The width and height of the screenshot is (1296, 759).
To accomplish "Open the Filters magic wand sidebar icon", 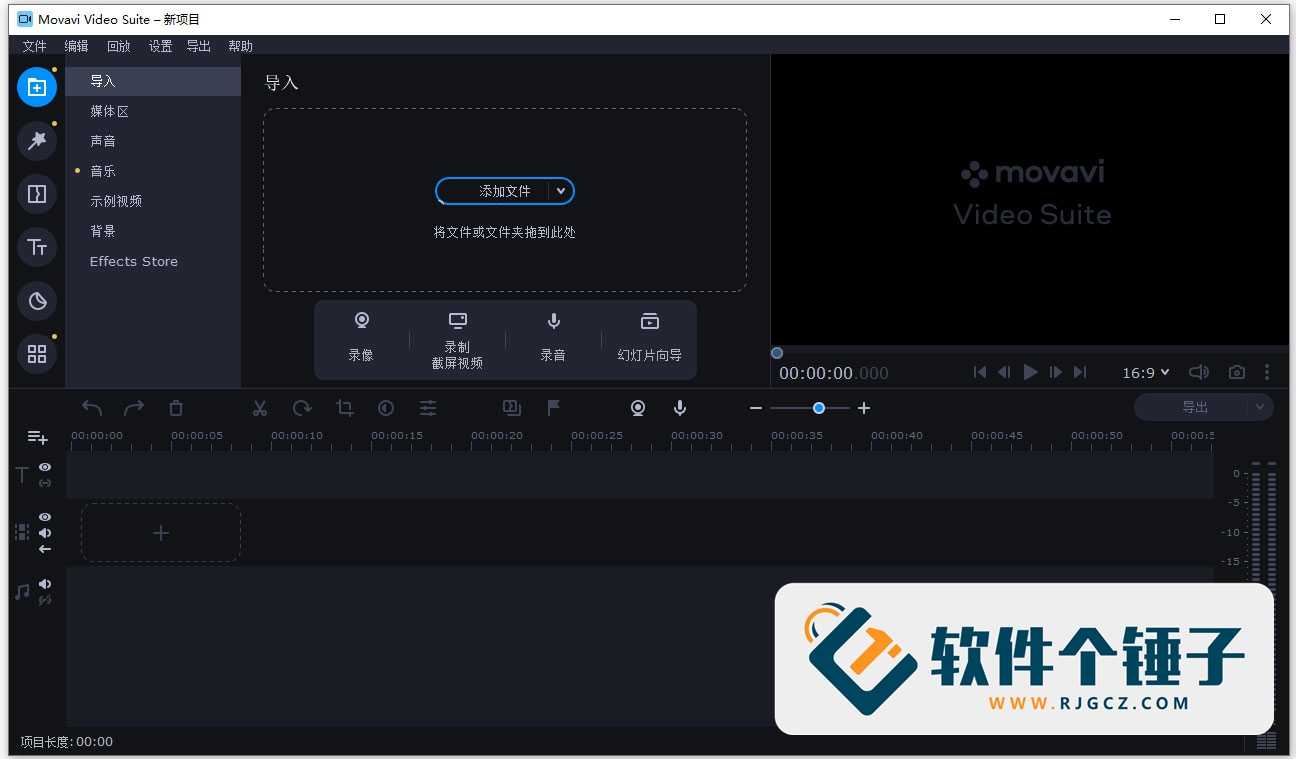I will 37,141.
